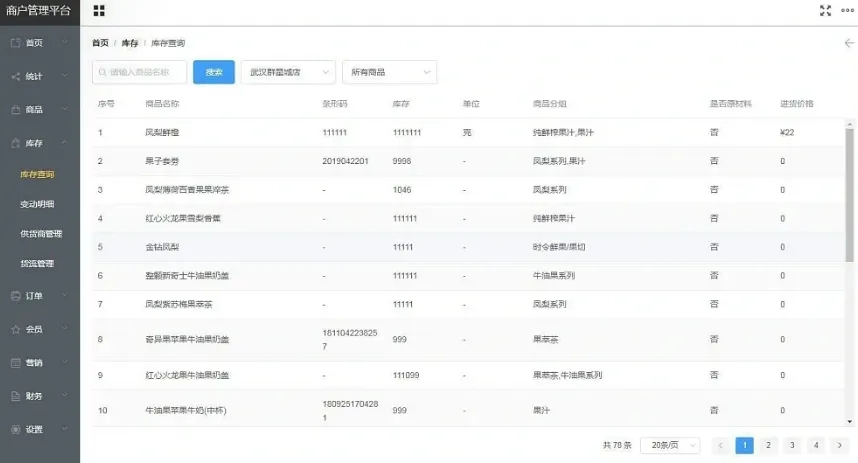858x463 pixels.
Task: Open the three-dot more options menu
Action: [x=847, y=11]
